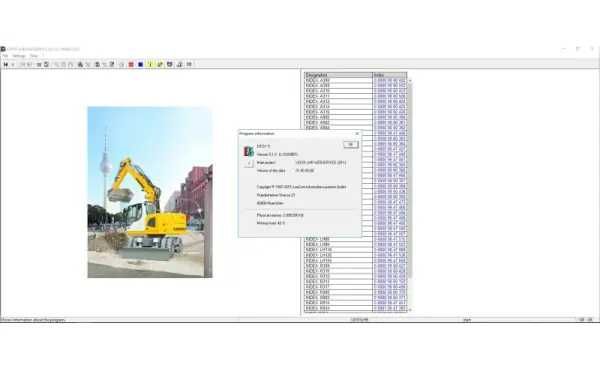
Task: Click the Index column header
Action: (x=390, y=75)
